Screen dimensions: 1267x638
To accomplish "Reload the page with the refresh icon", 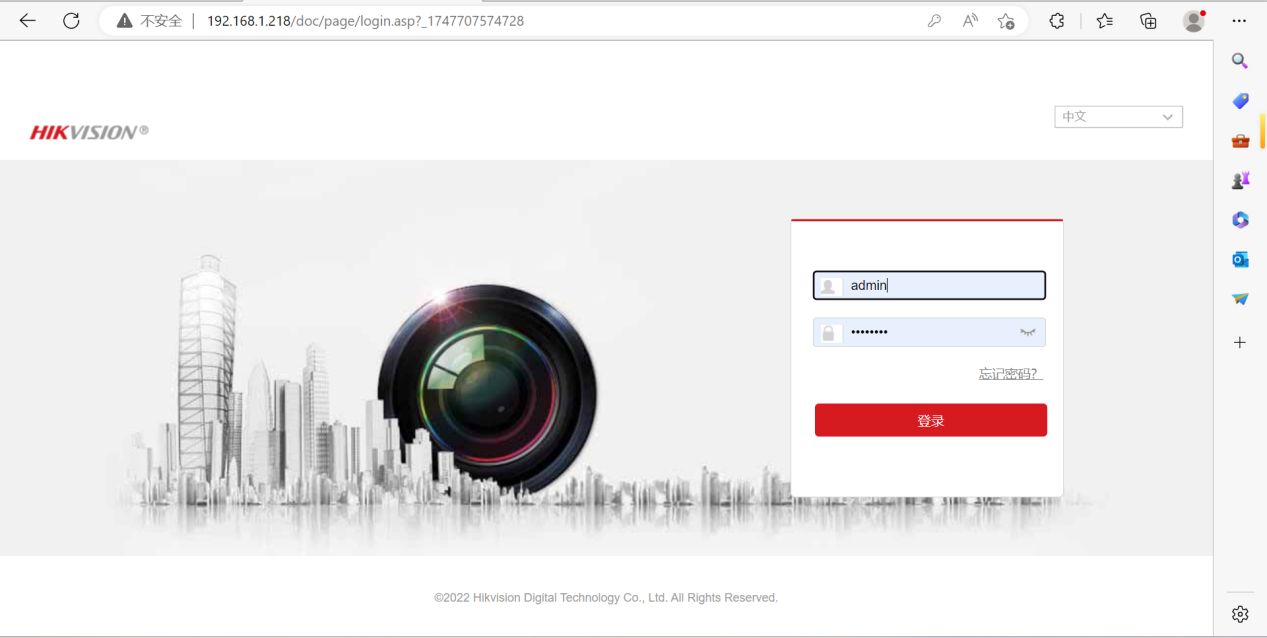I will (71, 21).
